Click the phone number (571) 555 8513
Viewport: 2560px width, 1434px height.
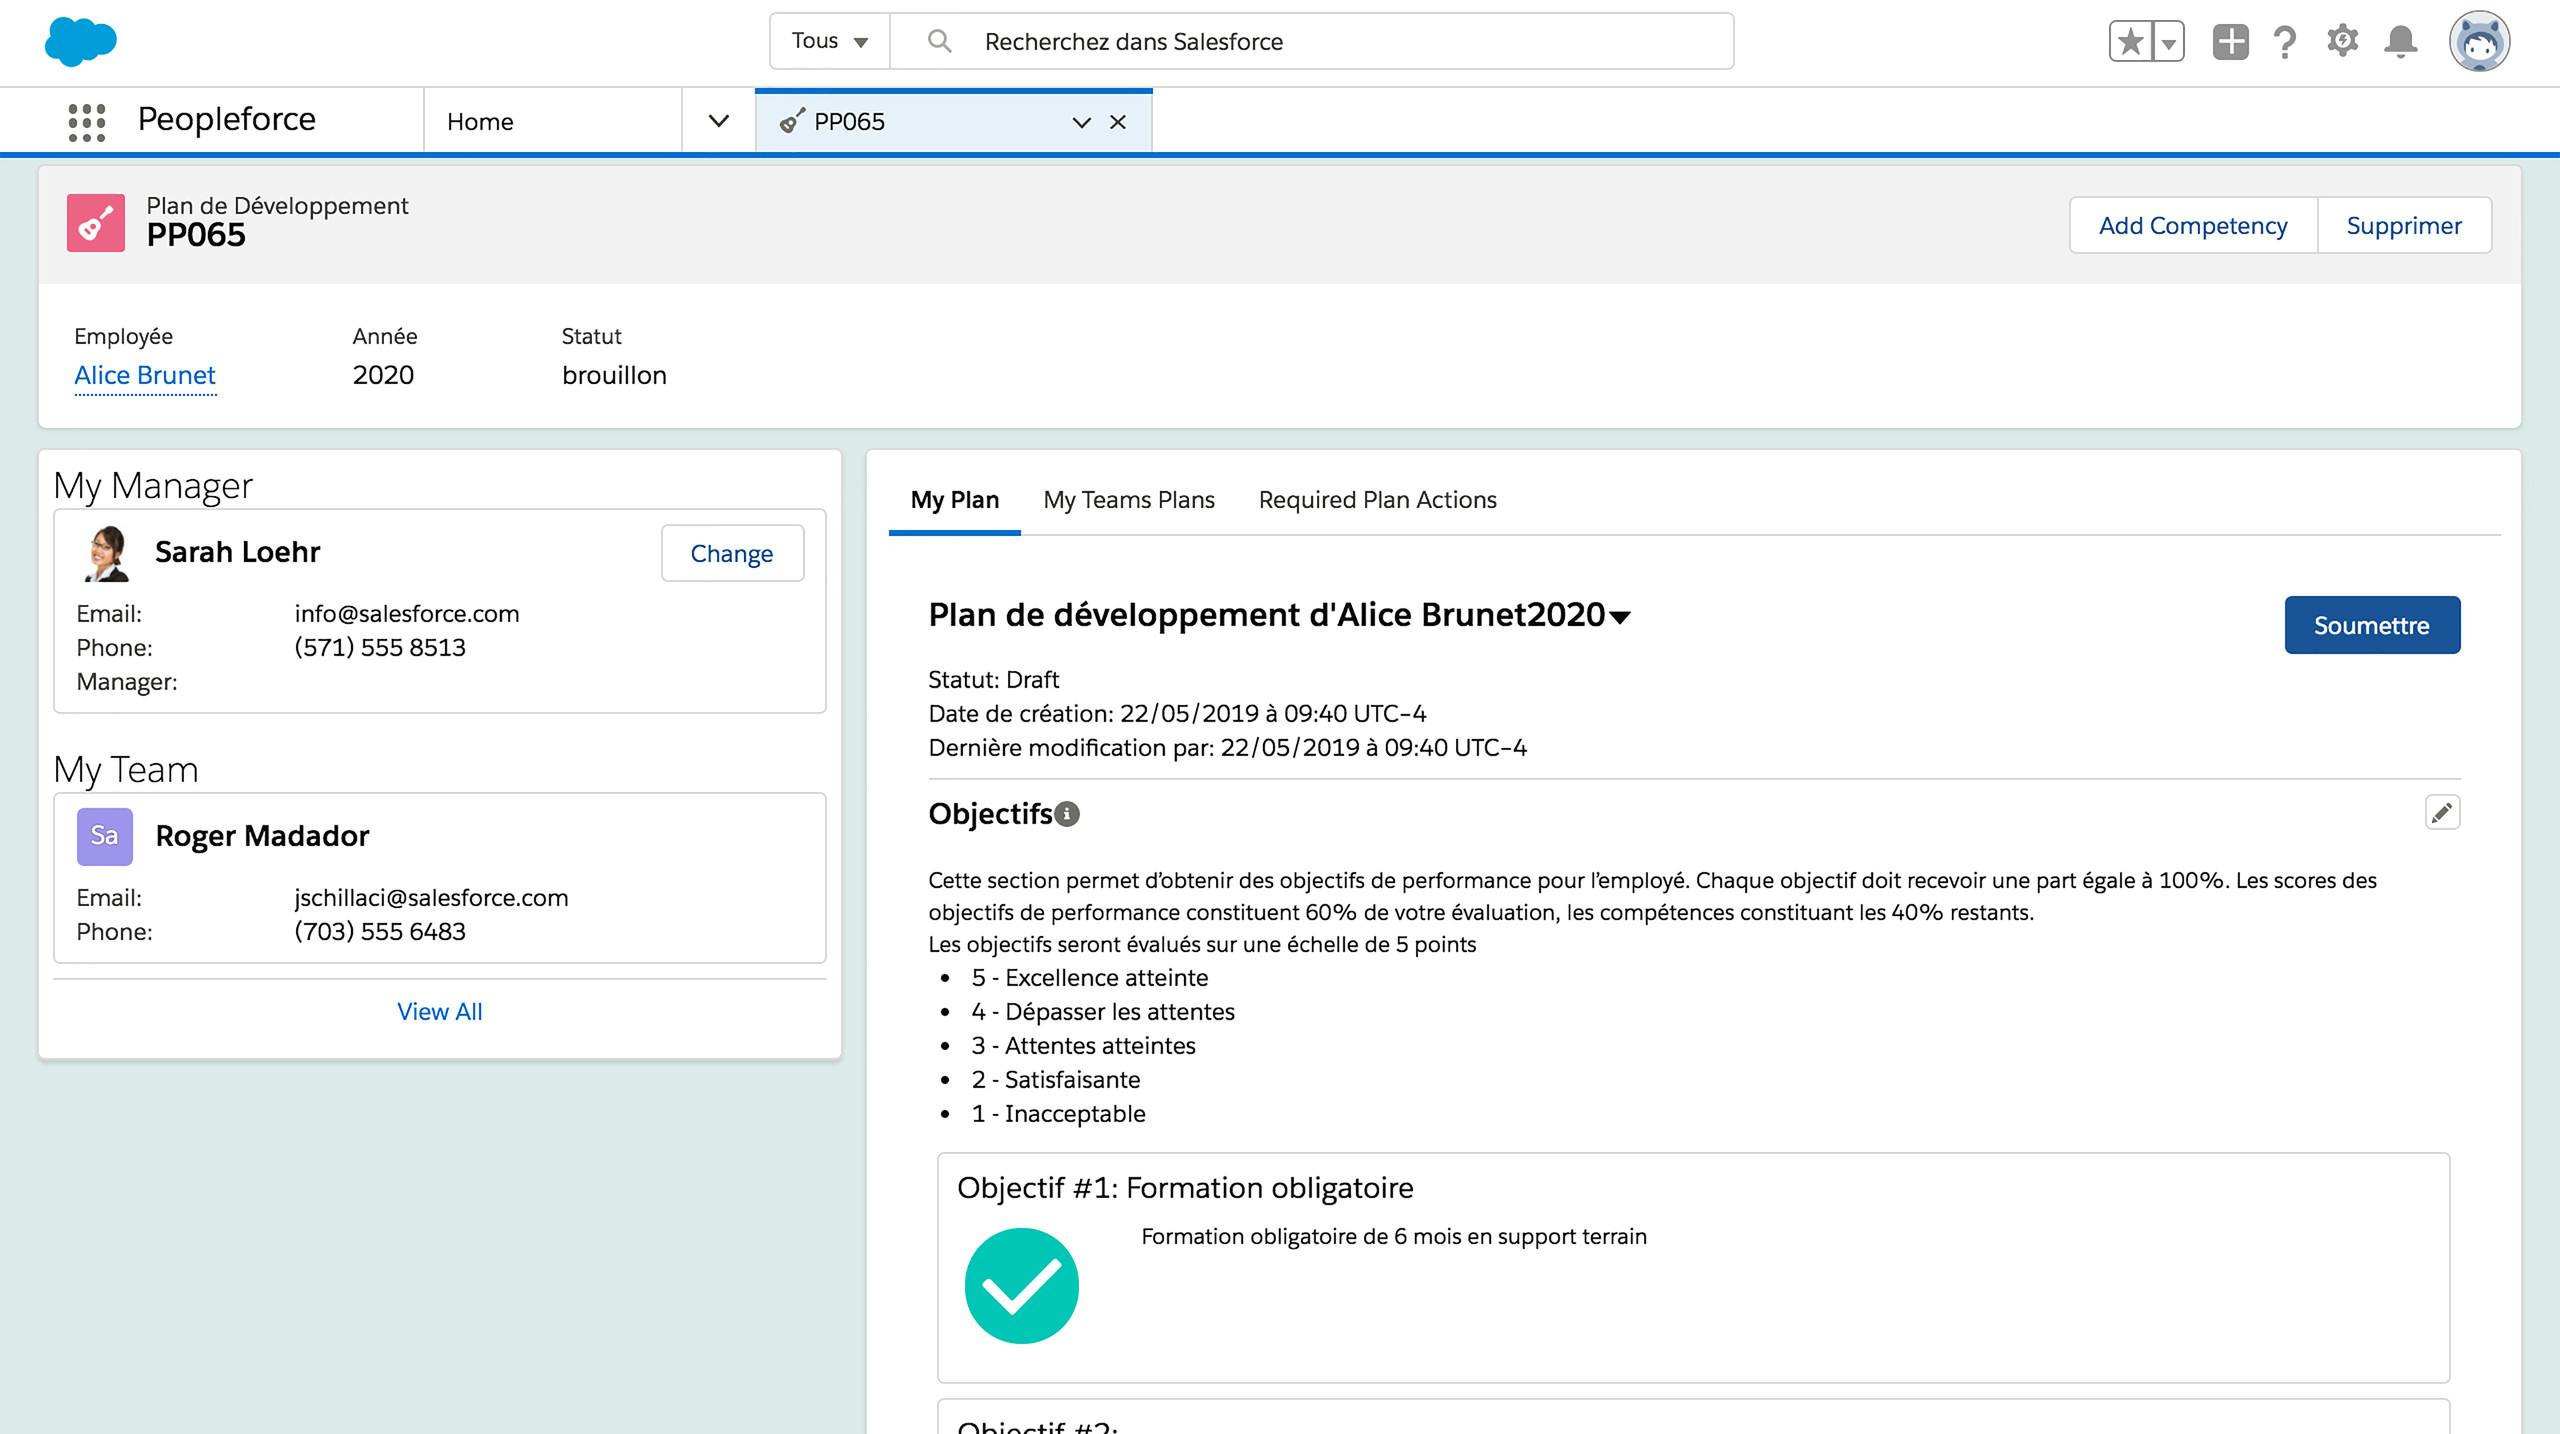[380, 648]
